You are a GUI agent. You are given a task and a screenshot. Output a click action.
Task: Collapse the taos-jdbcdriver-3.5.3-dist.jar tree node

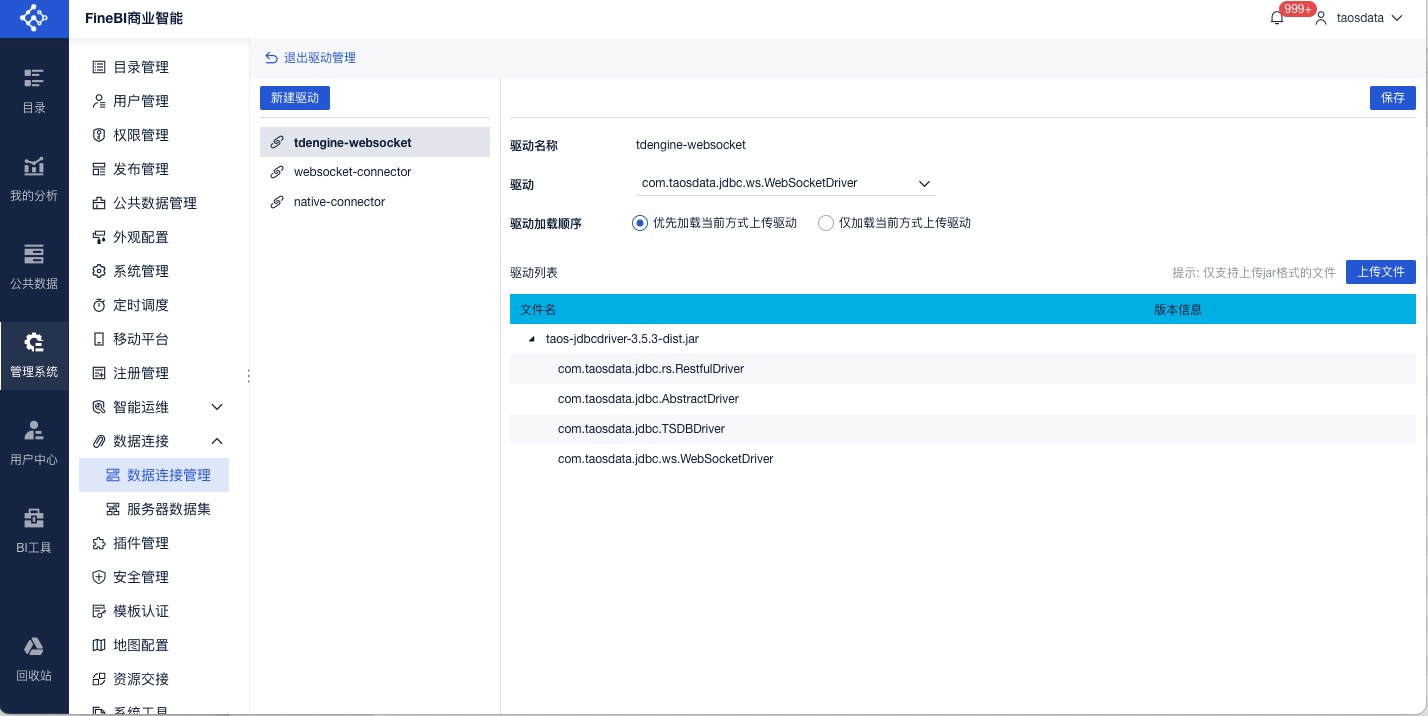531,340
